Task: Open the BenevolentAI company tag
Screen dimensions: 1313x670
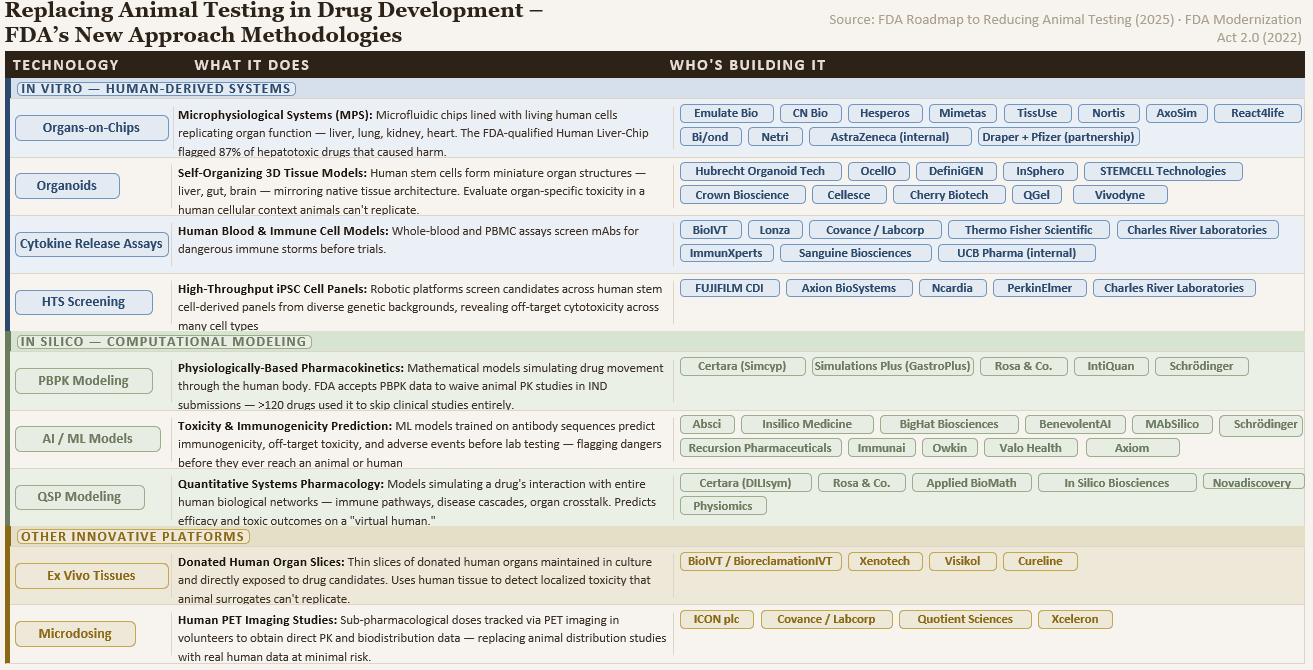Action: coord(1075,425)
